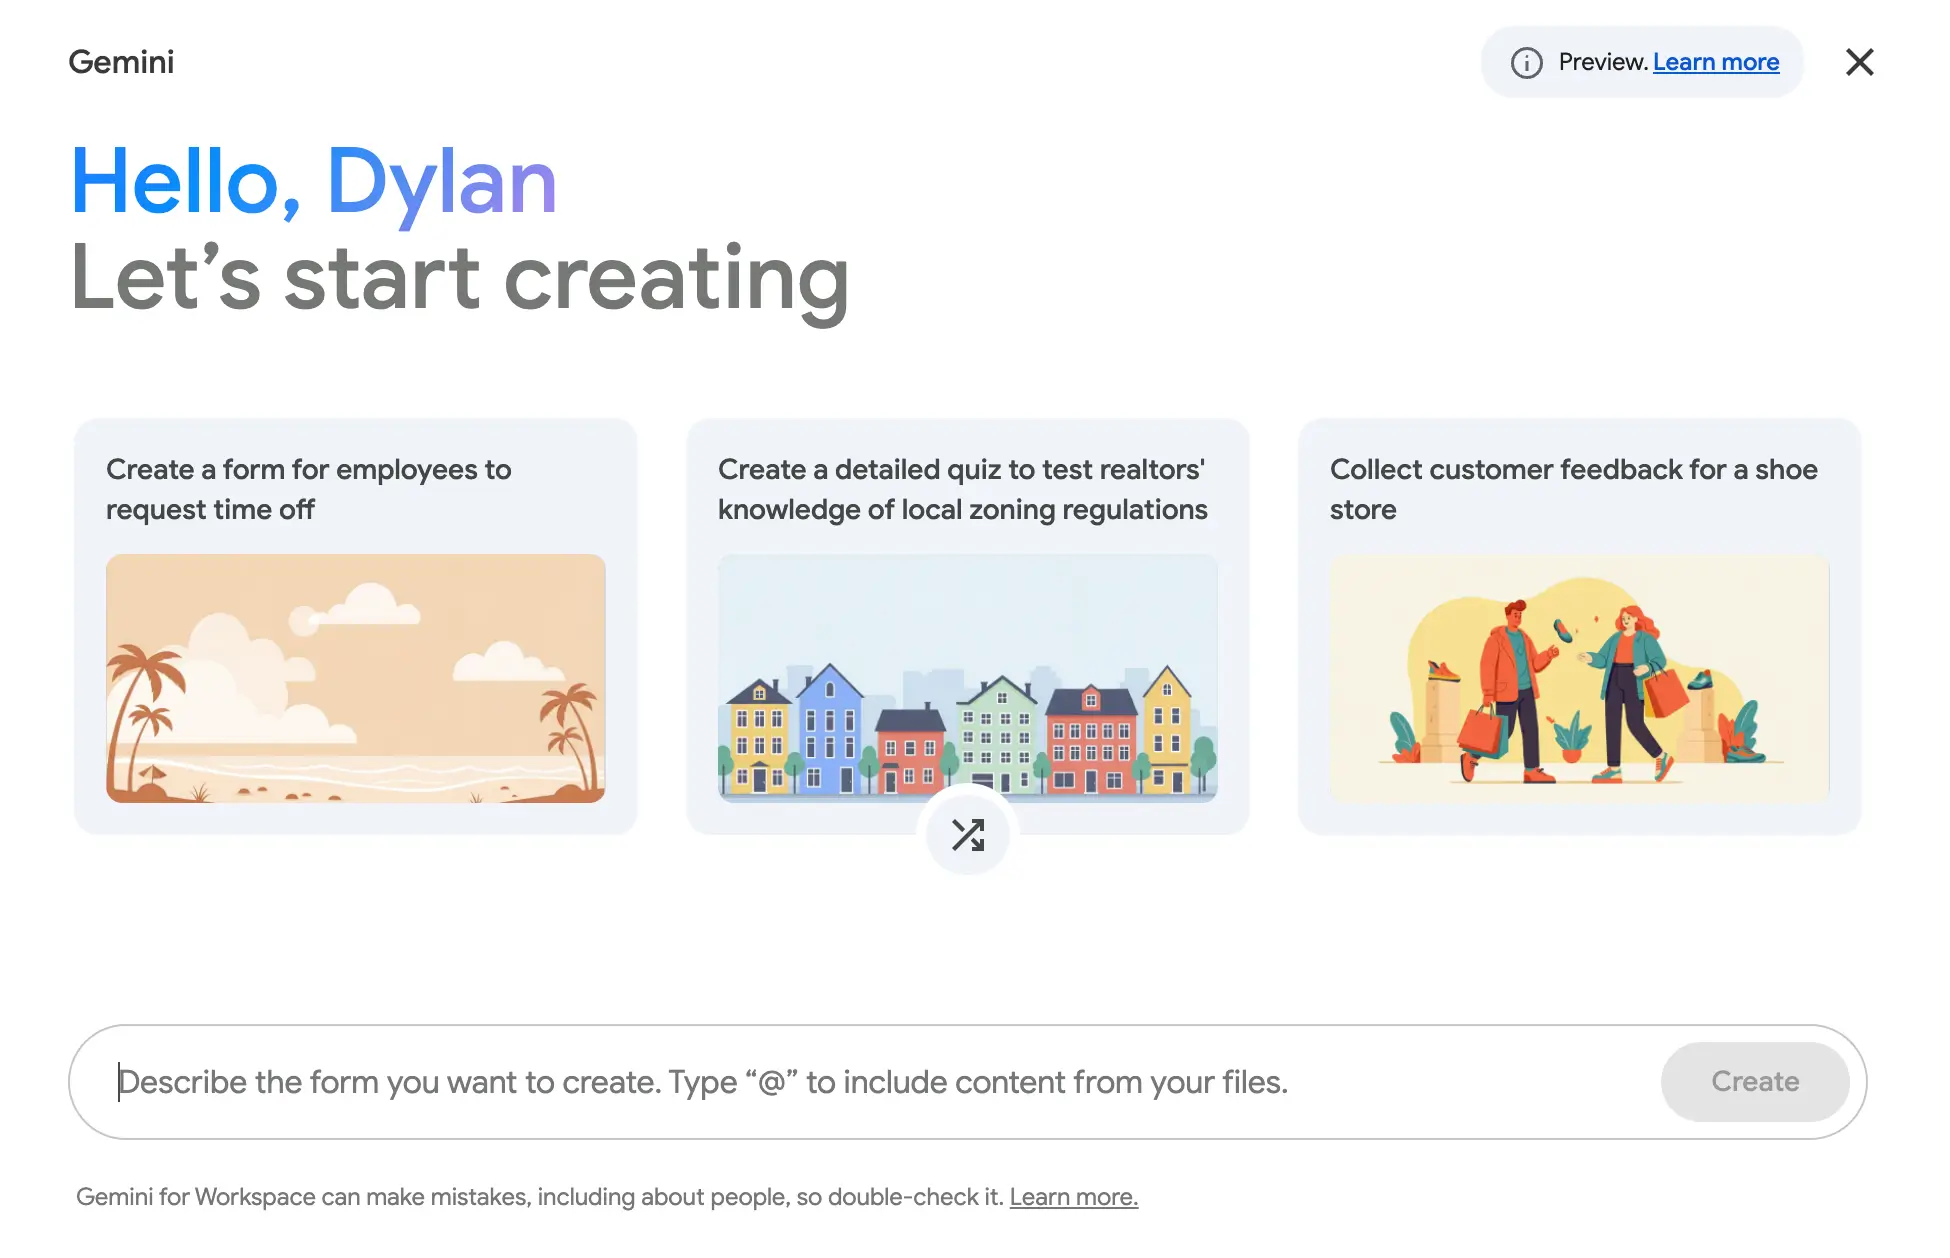This screenshot has width=1950, height=1258.
Task: Click the Preview label text in chip
Action: (1602, 62)
